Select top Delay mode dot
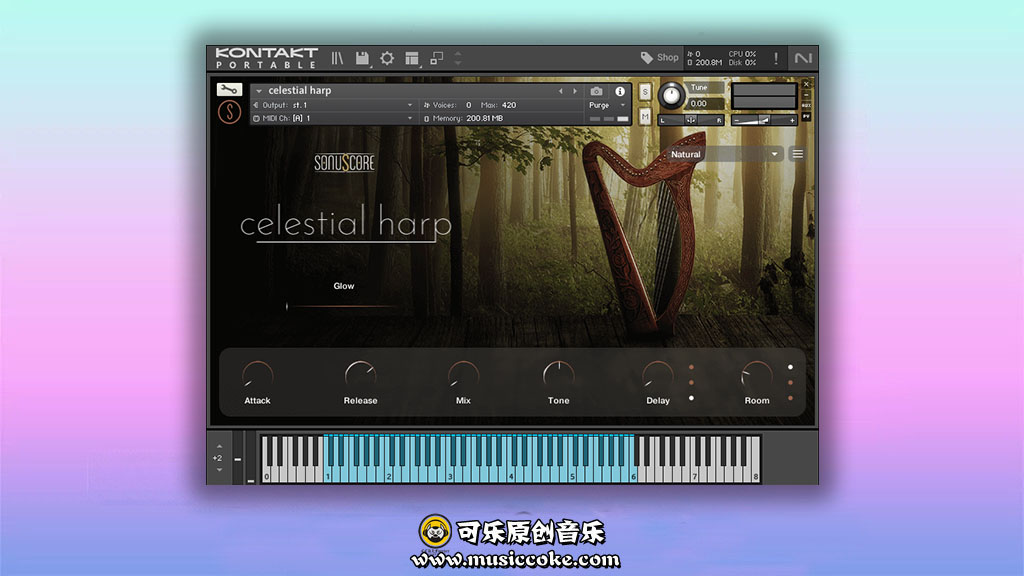 (x=691, y=367)
